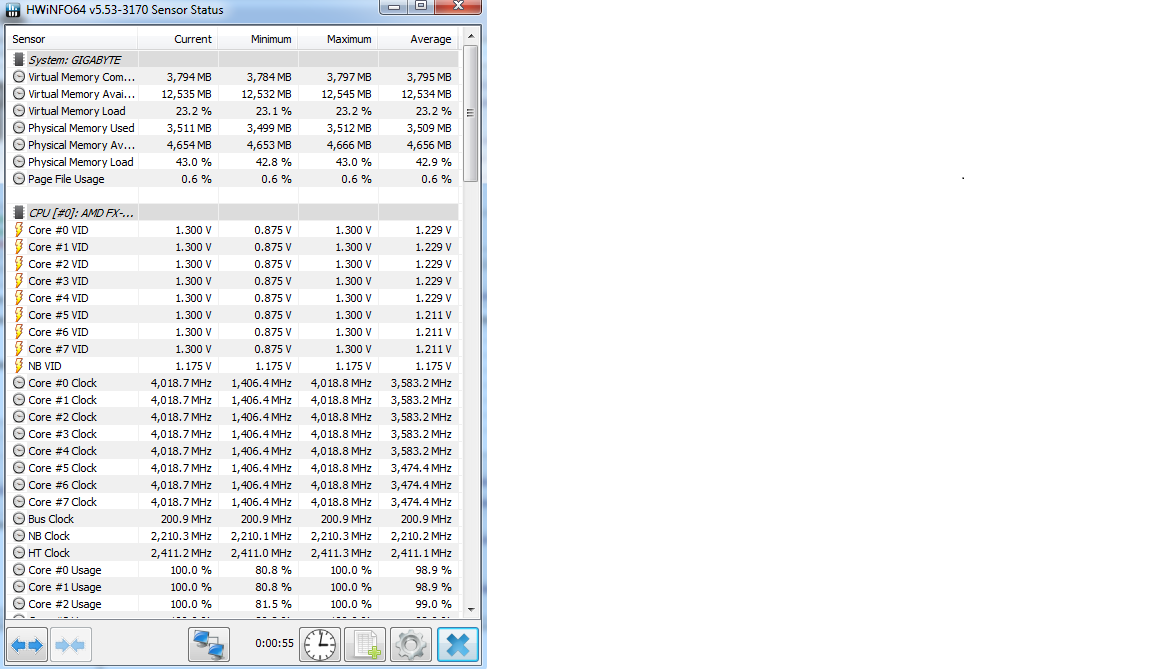Select the Core #3 Clock row

(233, 433)
